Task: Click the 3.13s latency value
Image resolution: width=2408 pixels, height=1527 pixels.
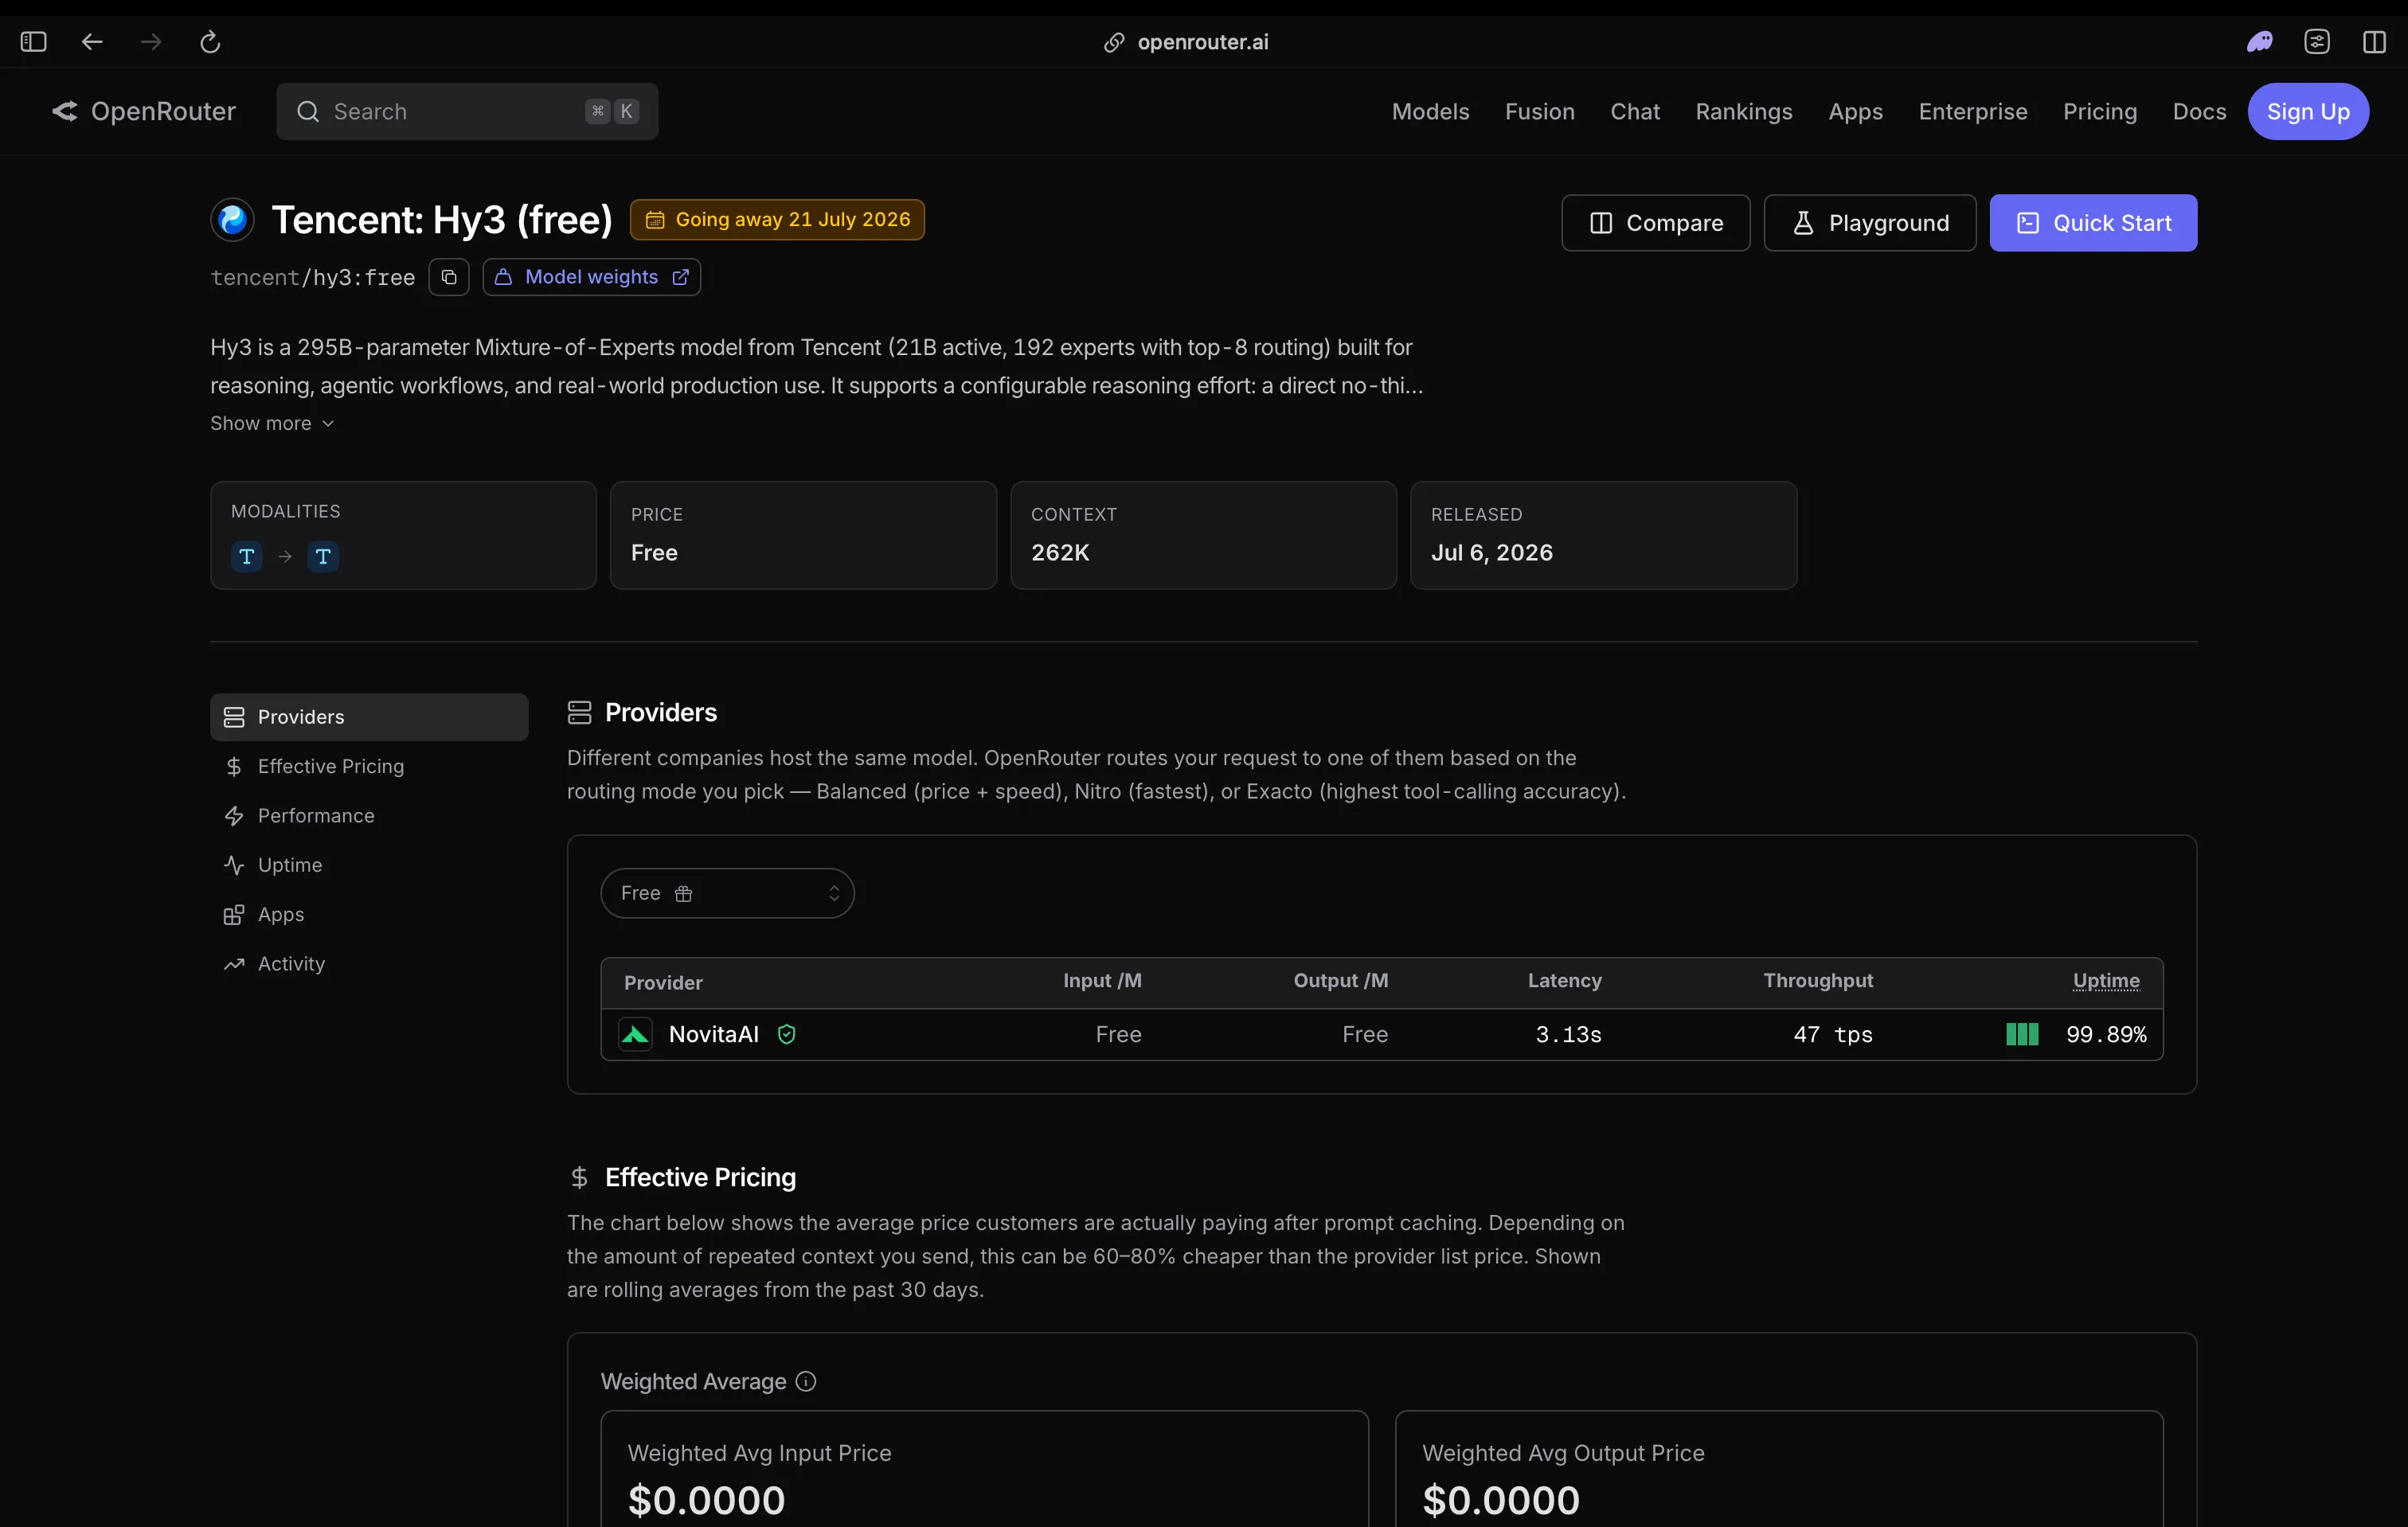Action: pyautogui.click(x=1568, y=1034)
